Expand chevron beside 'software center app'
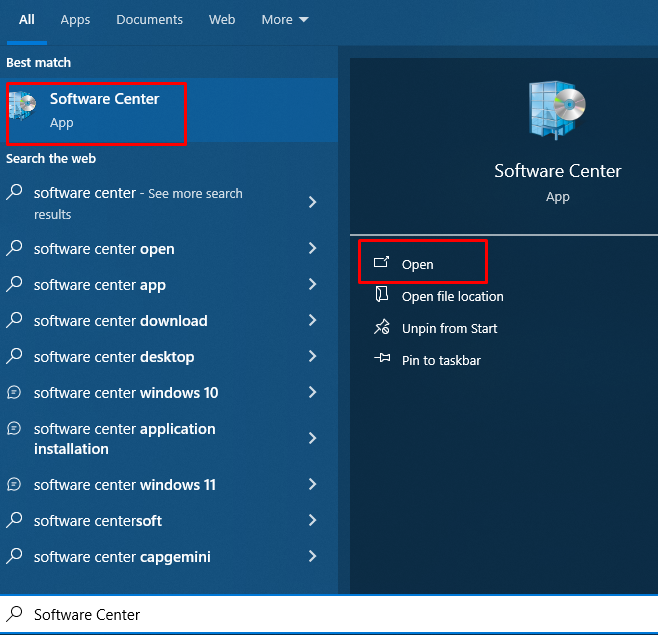 313,284
